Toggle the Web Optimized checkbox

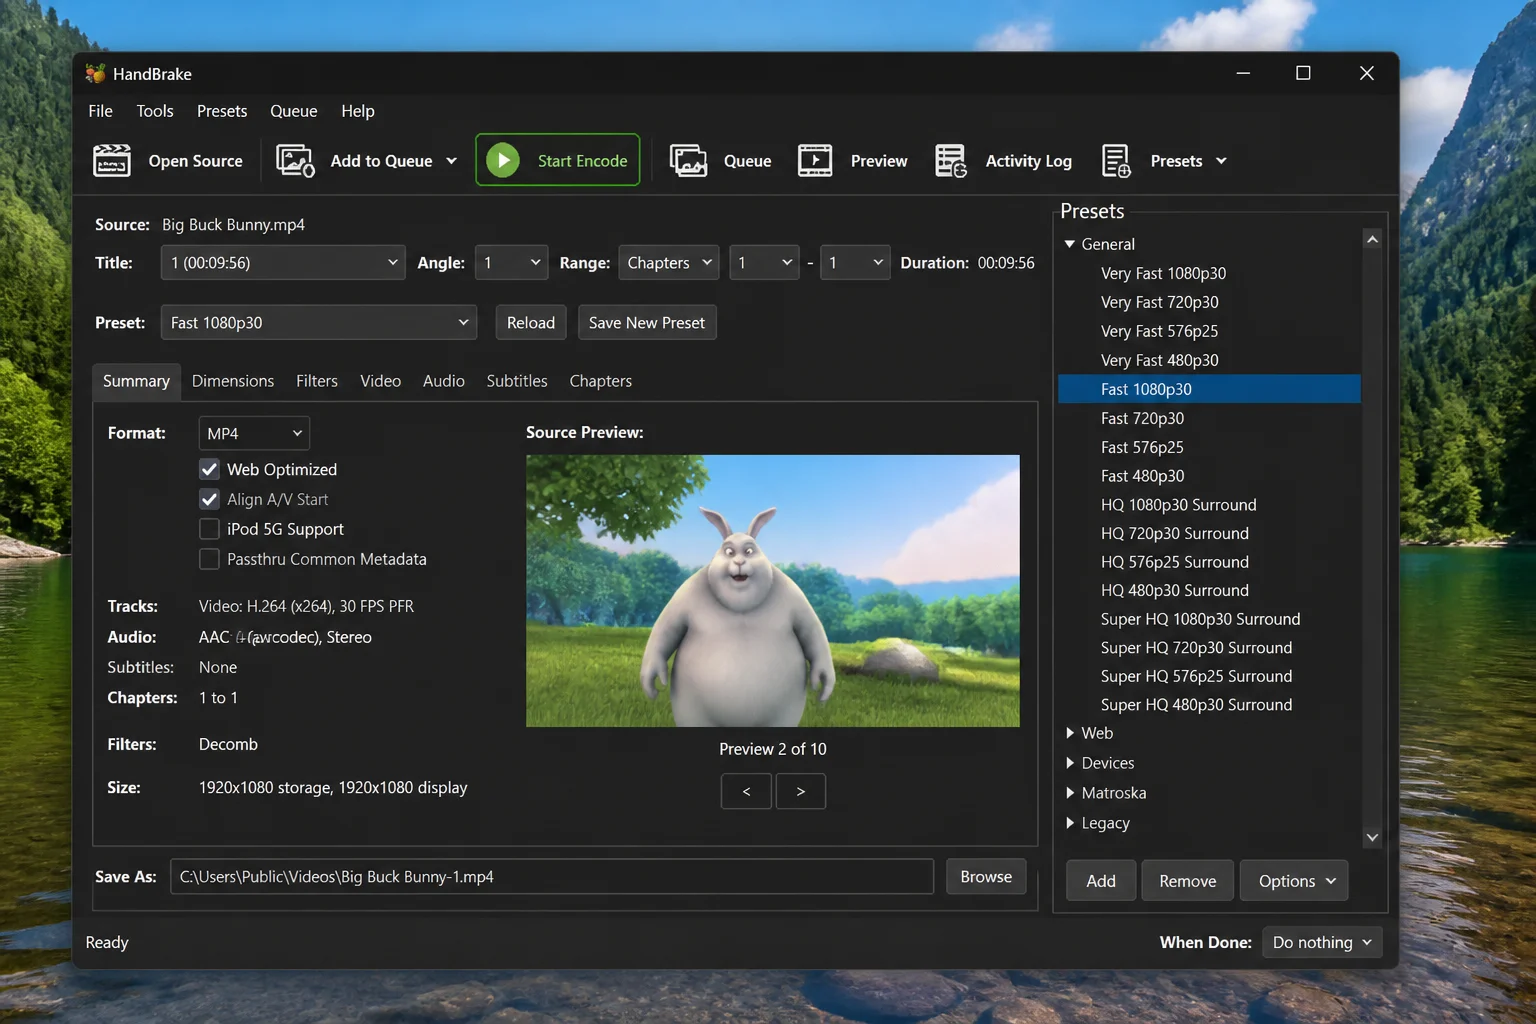click(x=209, y=469)
